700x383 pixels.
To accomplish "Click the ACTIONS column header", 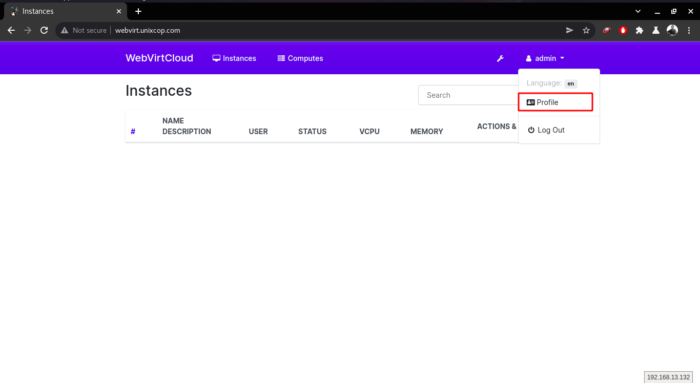I will 496,126.
